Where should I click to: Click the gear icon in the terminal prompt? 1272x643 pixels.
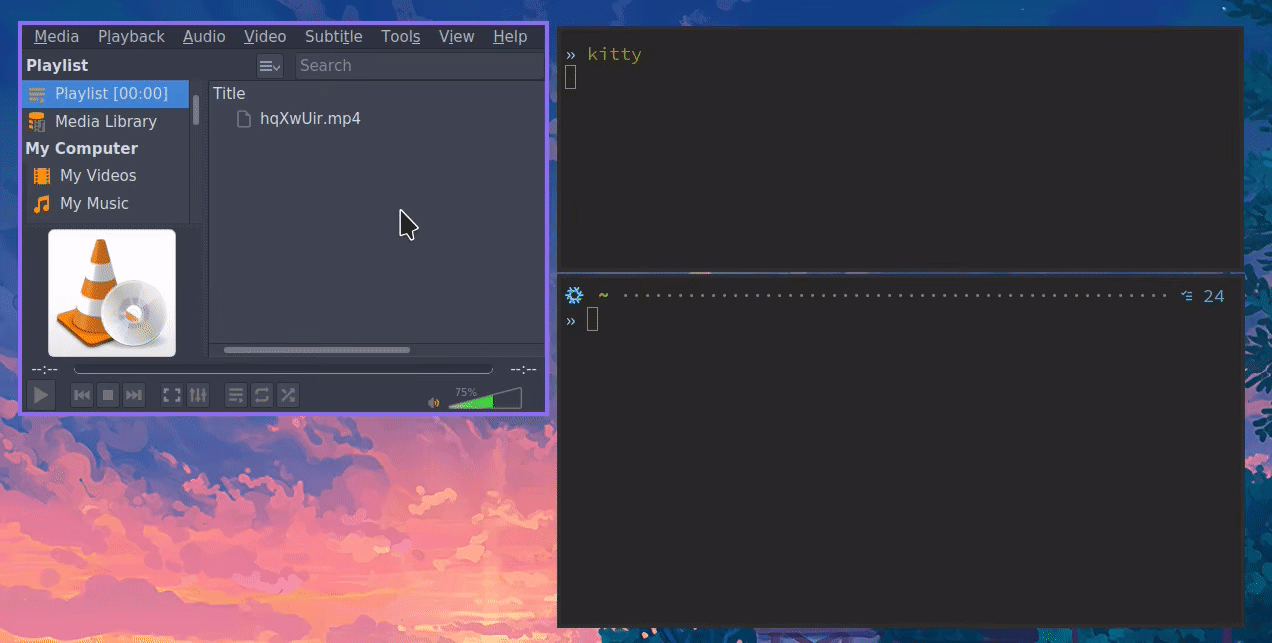[574, 296]
